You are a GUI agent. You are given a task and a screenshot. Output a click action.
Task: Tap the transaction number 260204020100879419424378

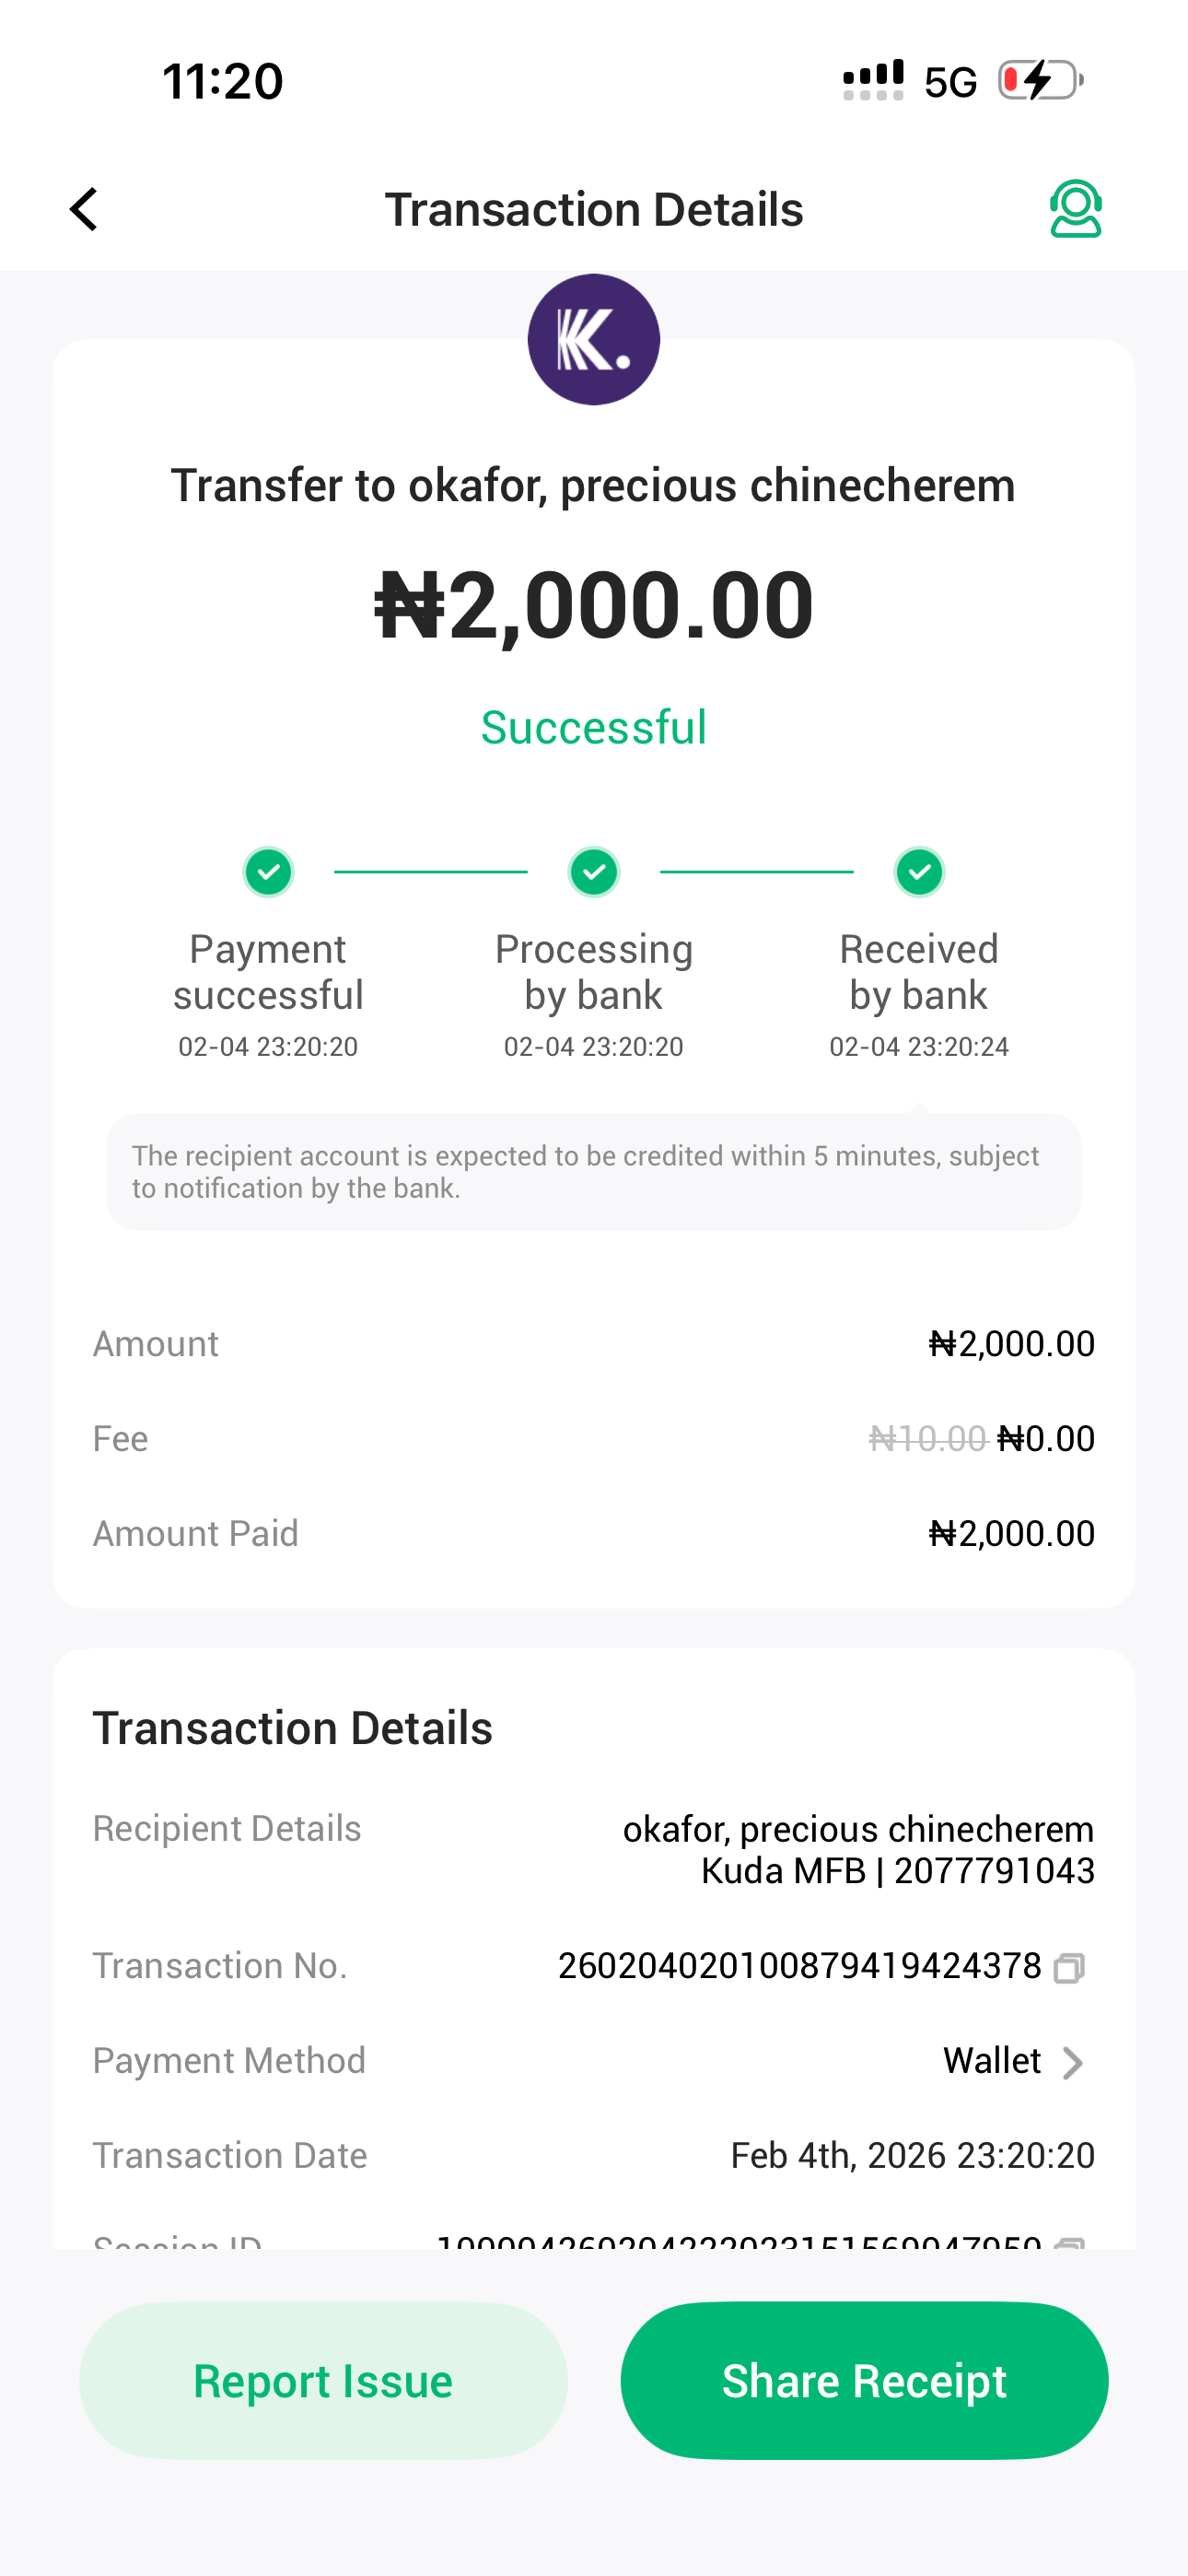point(799,1966)
